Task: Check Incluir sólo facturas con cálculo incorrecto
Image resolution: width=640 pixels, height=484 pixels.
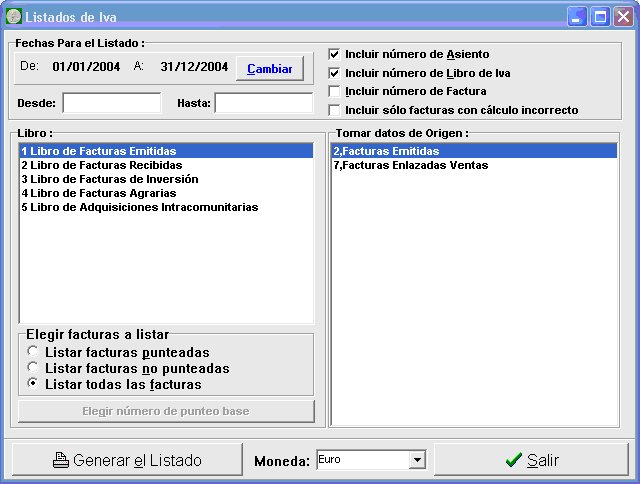Action: click(335, 110)
